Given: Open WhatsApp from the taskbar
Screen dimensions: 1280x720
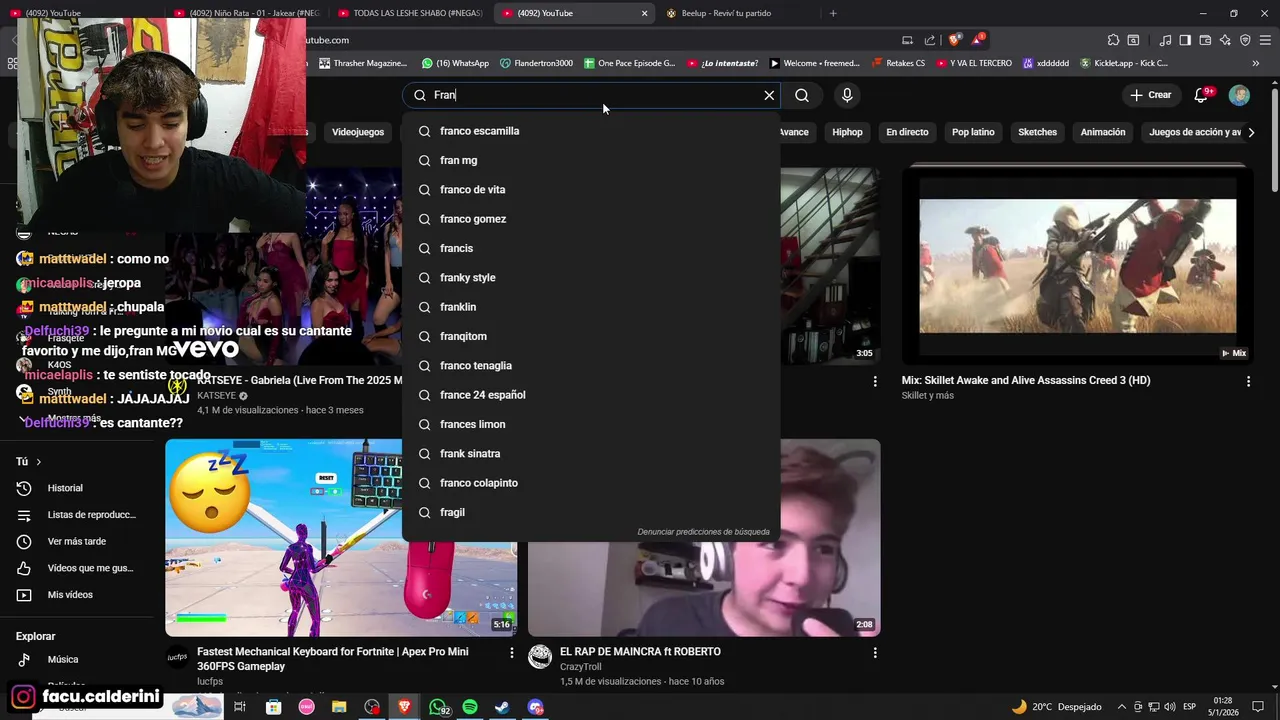Looking at the screenshot, I should click(x=438, y=707).
